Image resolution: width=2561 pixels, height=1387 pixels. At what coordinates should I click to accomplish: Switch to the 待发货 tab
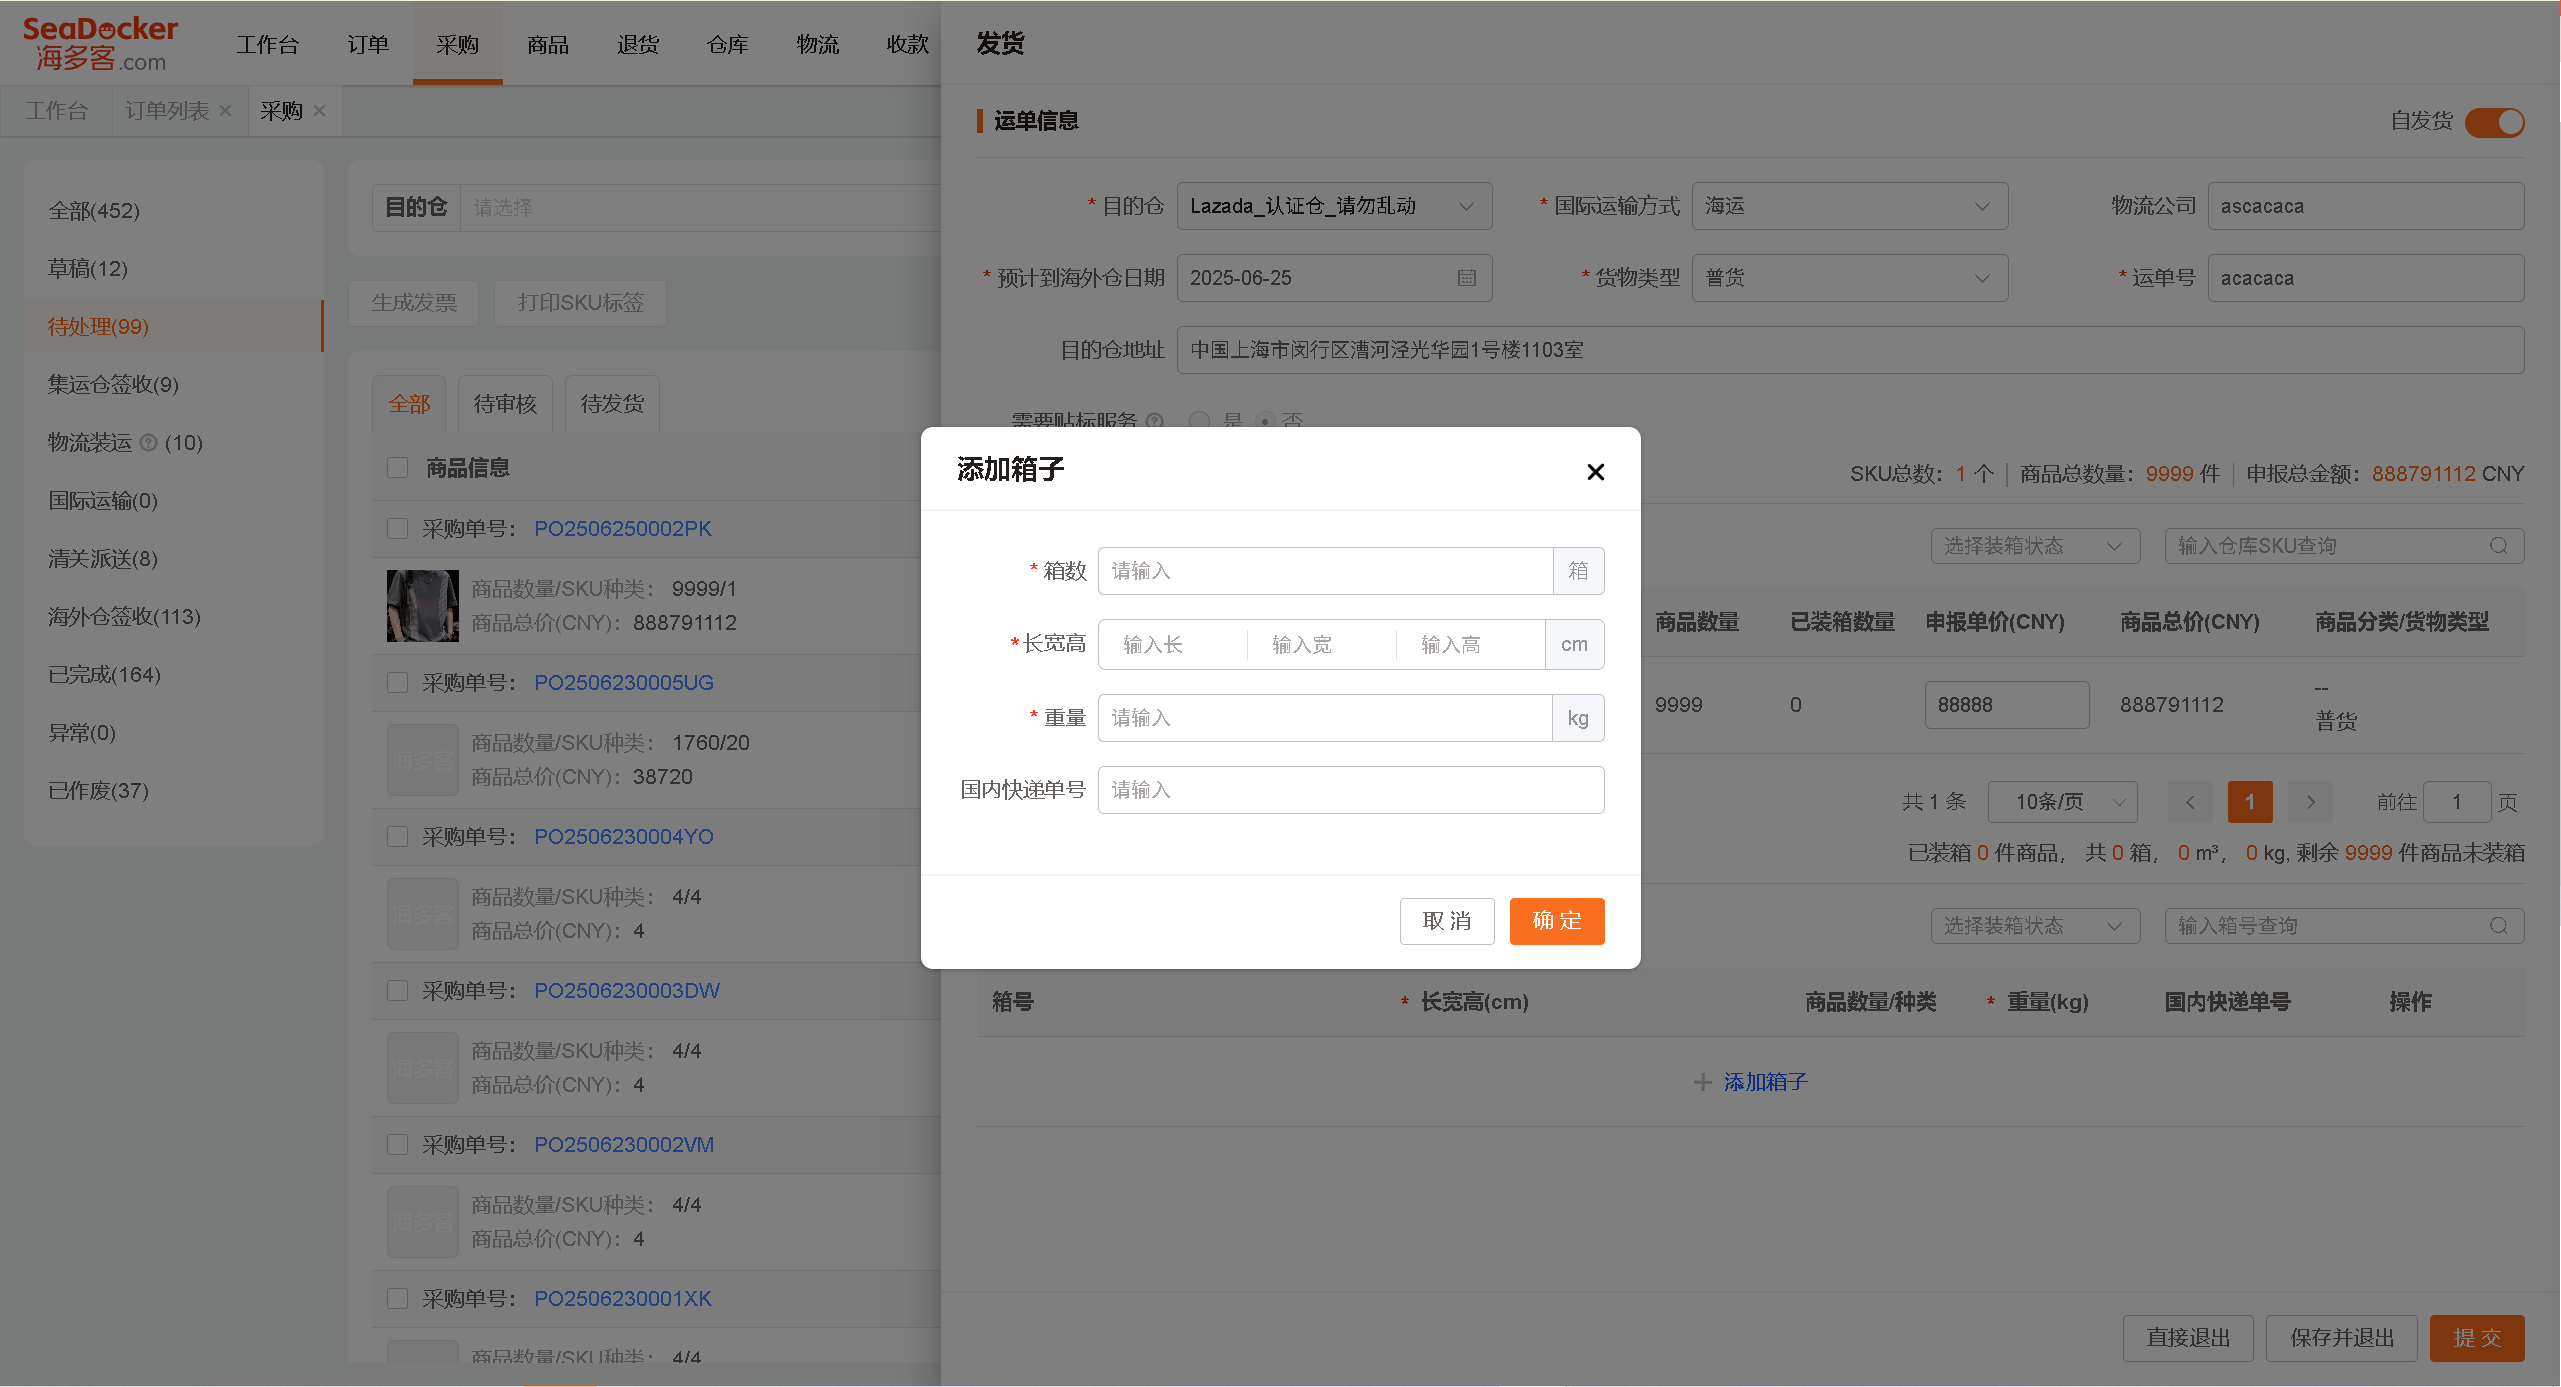(612, 404)
